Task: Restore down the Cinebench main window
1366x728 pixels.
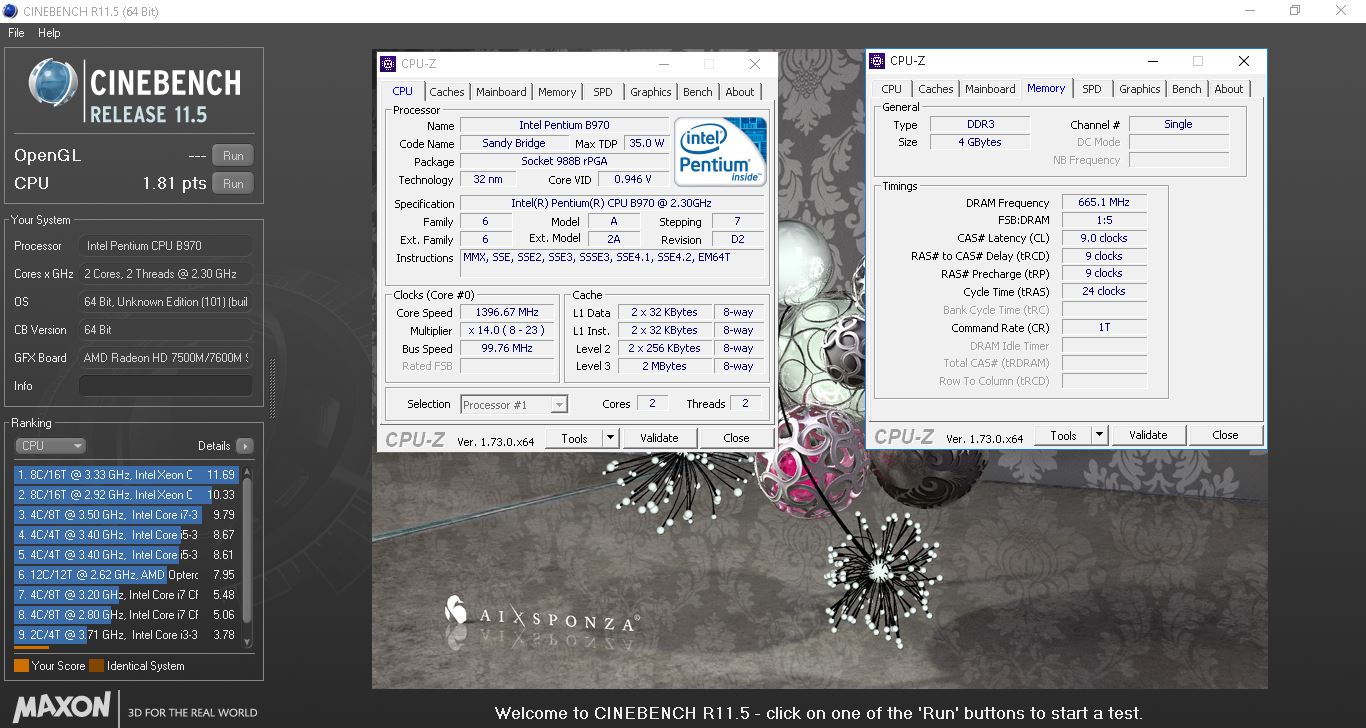Action: pos(1295,11)
